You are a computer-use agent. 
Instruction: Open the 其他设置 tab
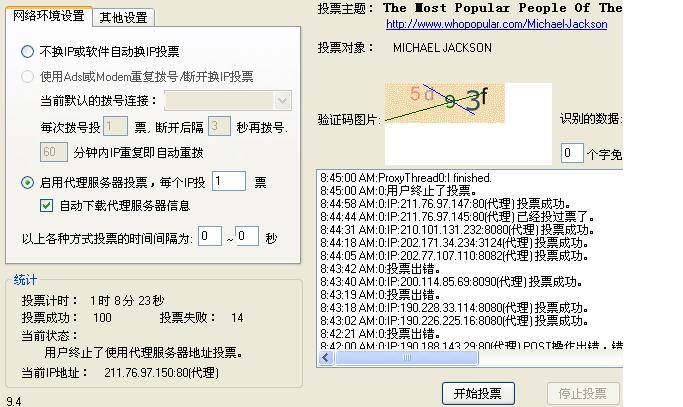123,17
